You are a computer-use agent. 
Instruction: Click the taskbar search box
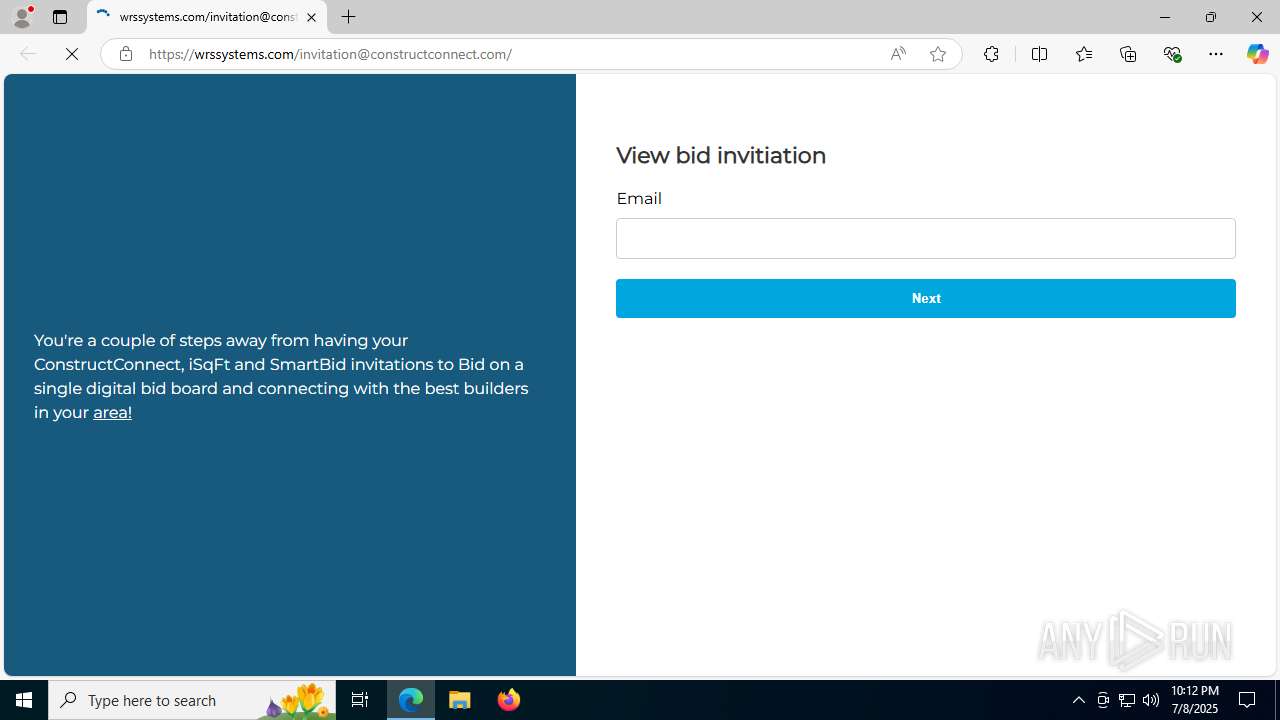tap(192, 700)
